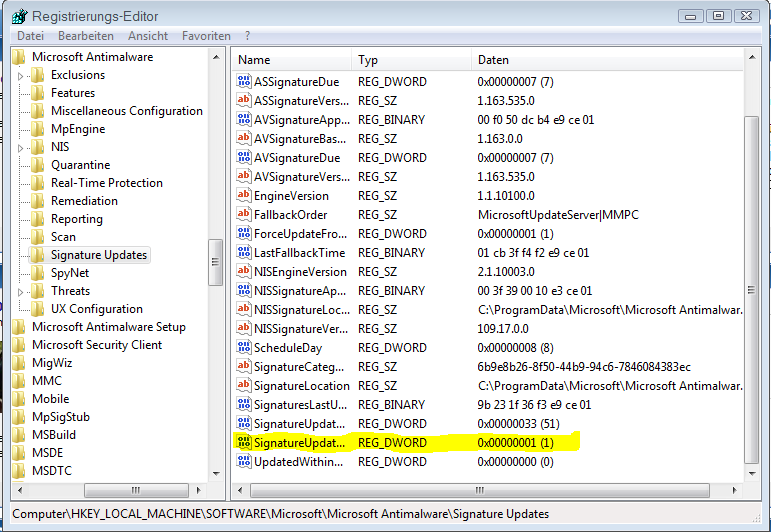Open the Ansicht menu
771x532 pixels.
(x=148, y=36)
